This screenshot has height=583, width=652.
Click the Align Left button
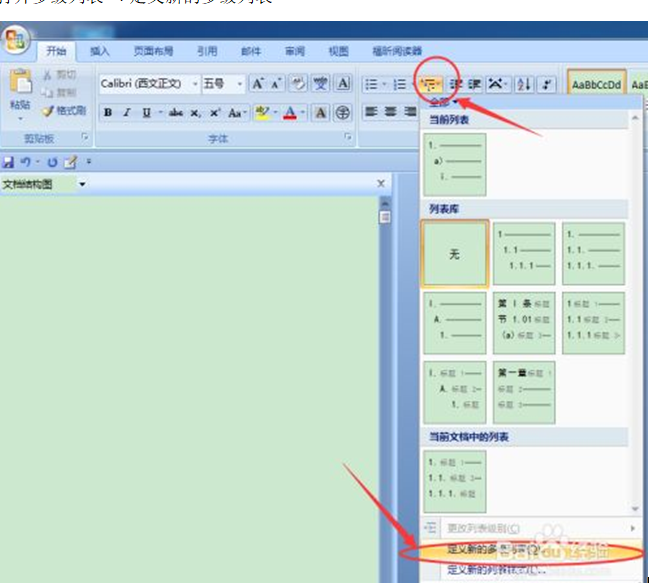pyautogui.click(x=371, y=111)
